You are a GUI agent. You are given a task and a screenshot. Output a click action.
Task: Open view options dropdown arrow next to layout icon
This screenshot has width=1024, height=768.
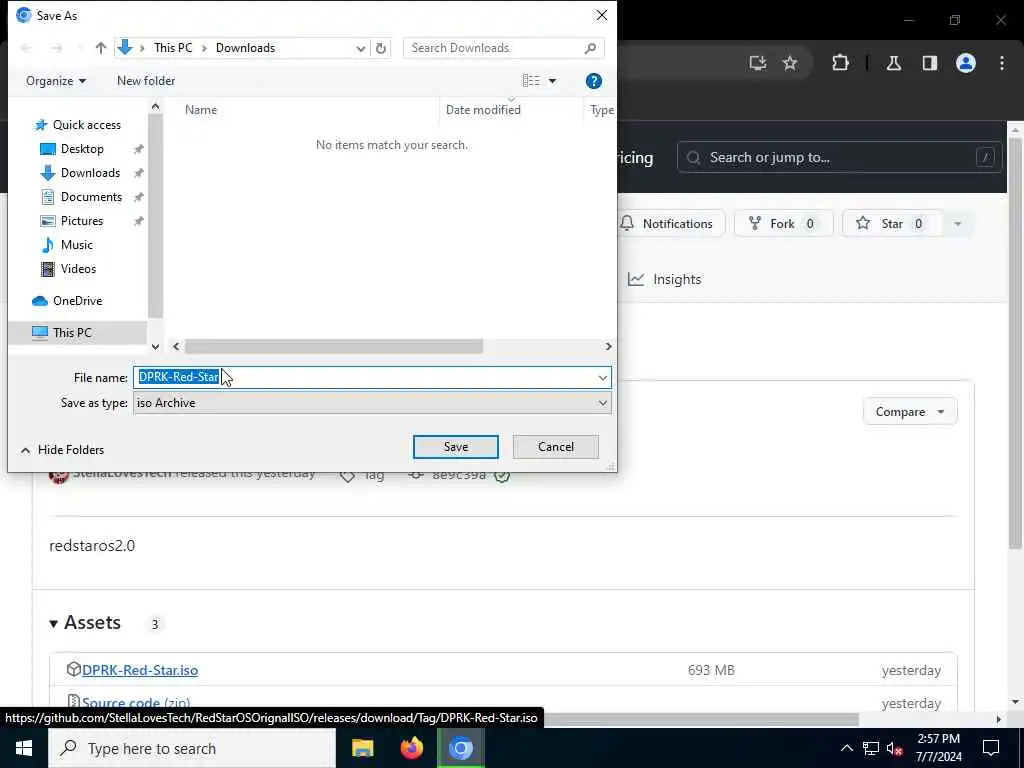pyautogui.click(x=552, y=81)
